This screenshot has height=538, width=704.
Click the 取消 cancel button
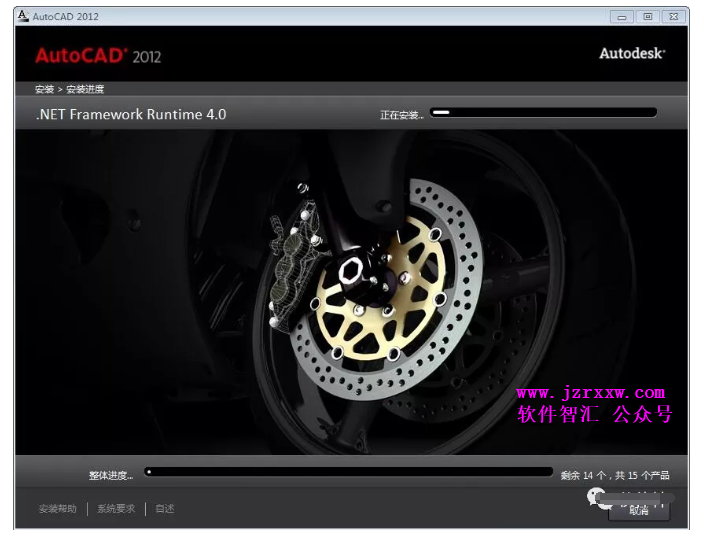[639, 510]
